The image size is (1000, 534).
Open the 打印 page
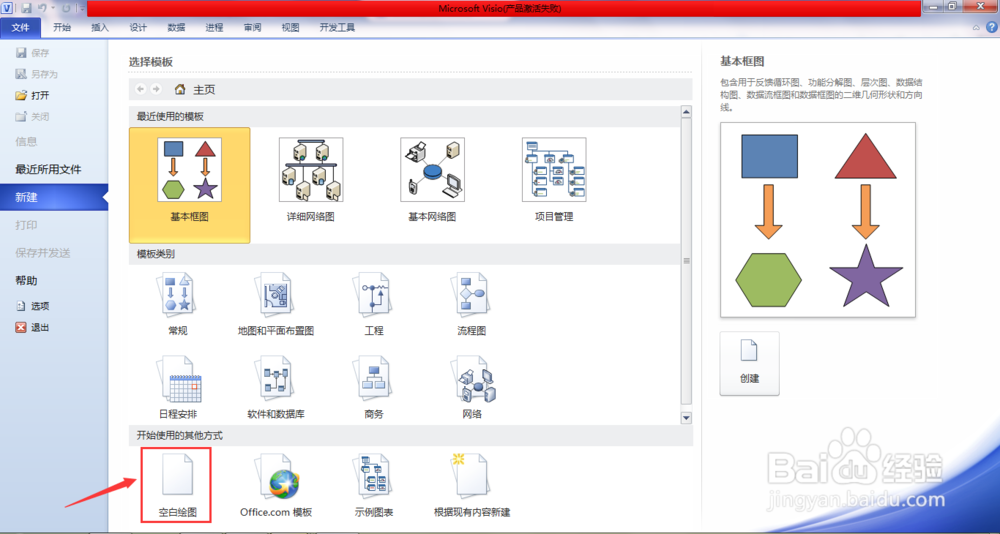click(27, 225)
